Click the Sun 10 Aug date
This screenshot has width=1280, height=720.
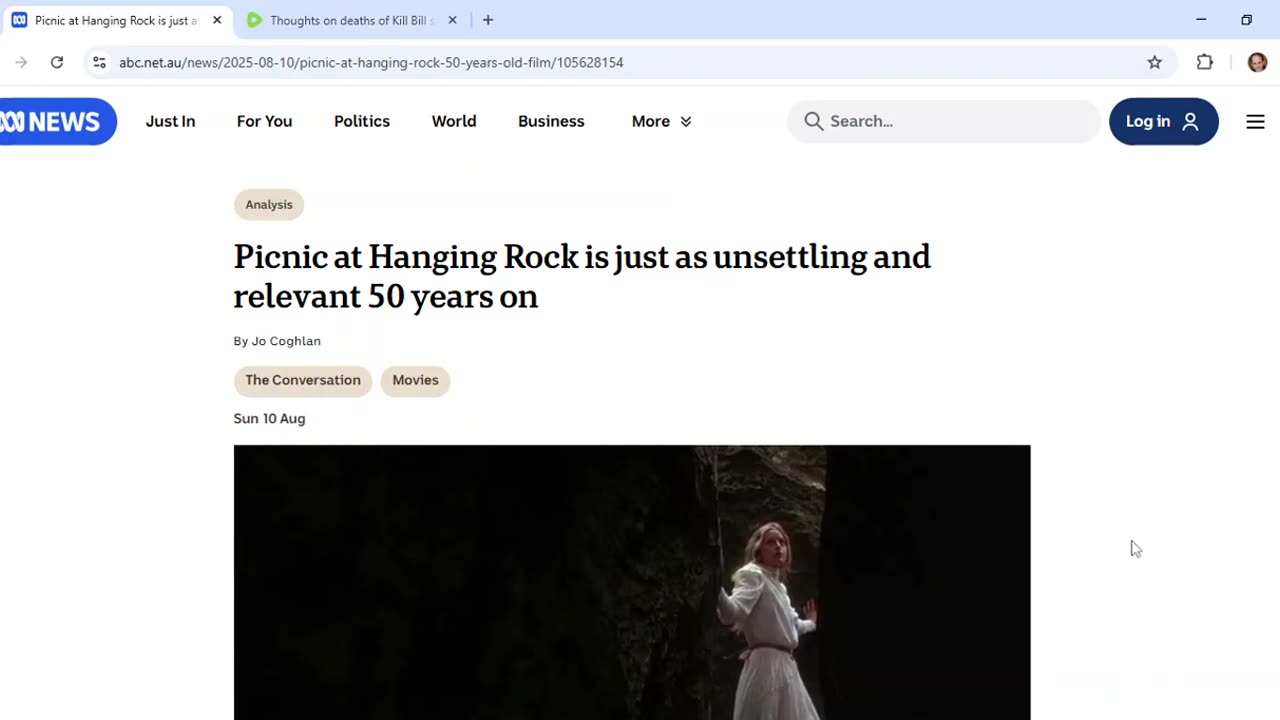(x=269, y=418)
